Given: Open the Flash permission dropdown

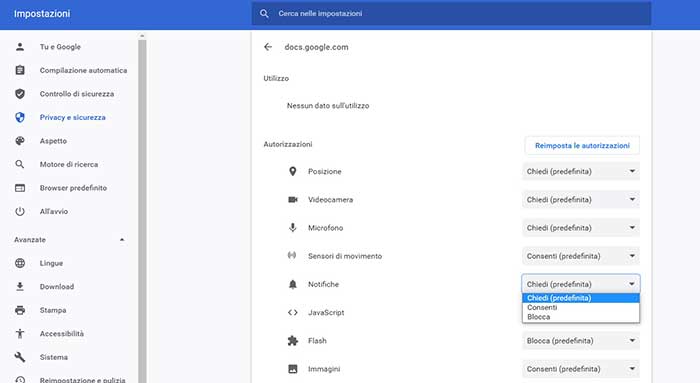Looking at the screenshot, I should pos(580,341).
